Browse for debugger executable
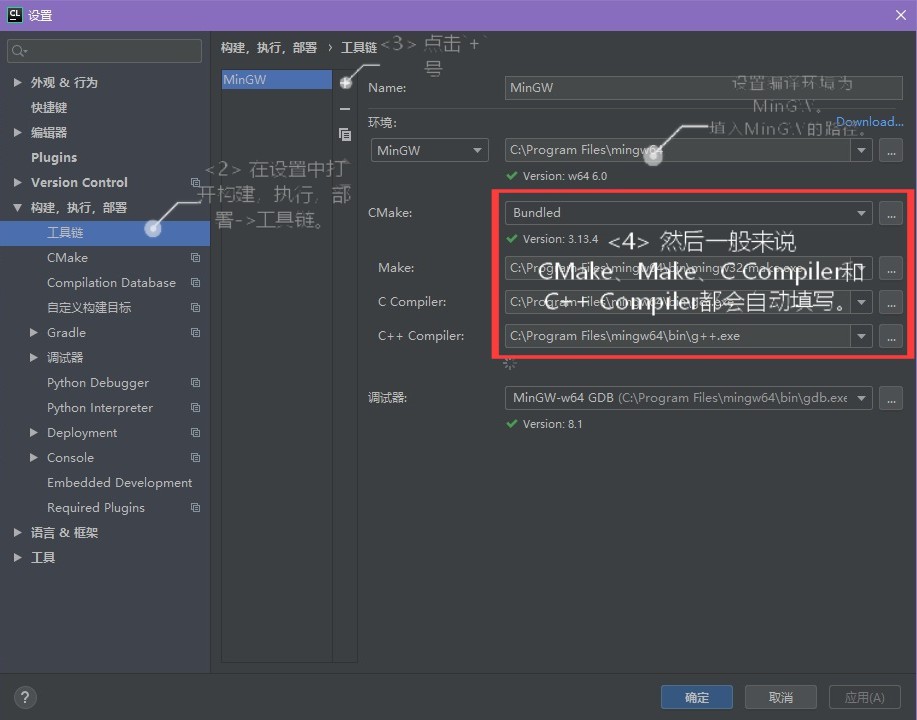The height and width of the screenshot is (720, 917). point(891,398)
